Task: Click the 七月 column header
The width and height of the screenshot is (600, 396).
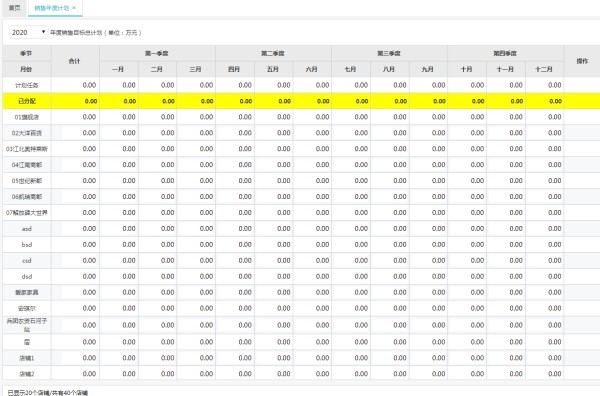Action: tap(350, 69)
